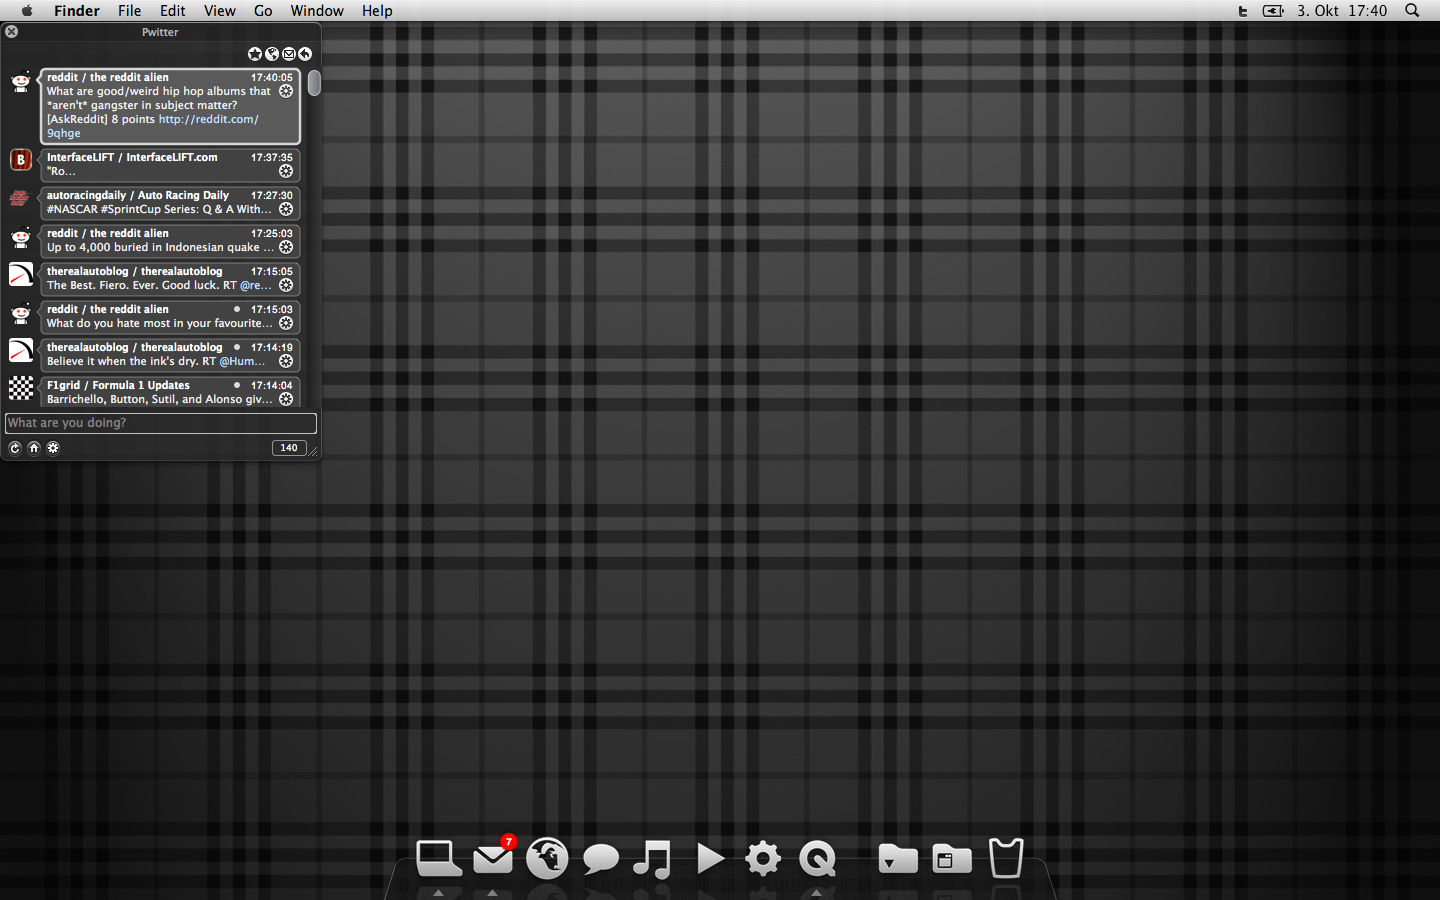
Task: Click the date and time '3. Okt 17:40'
Action: tap(1342, 11)
